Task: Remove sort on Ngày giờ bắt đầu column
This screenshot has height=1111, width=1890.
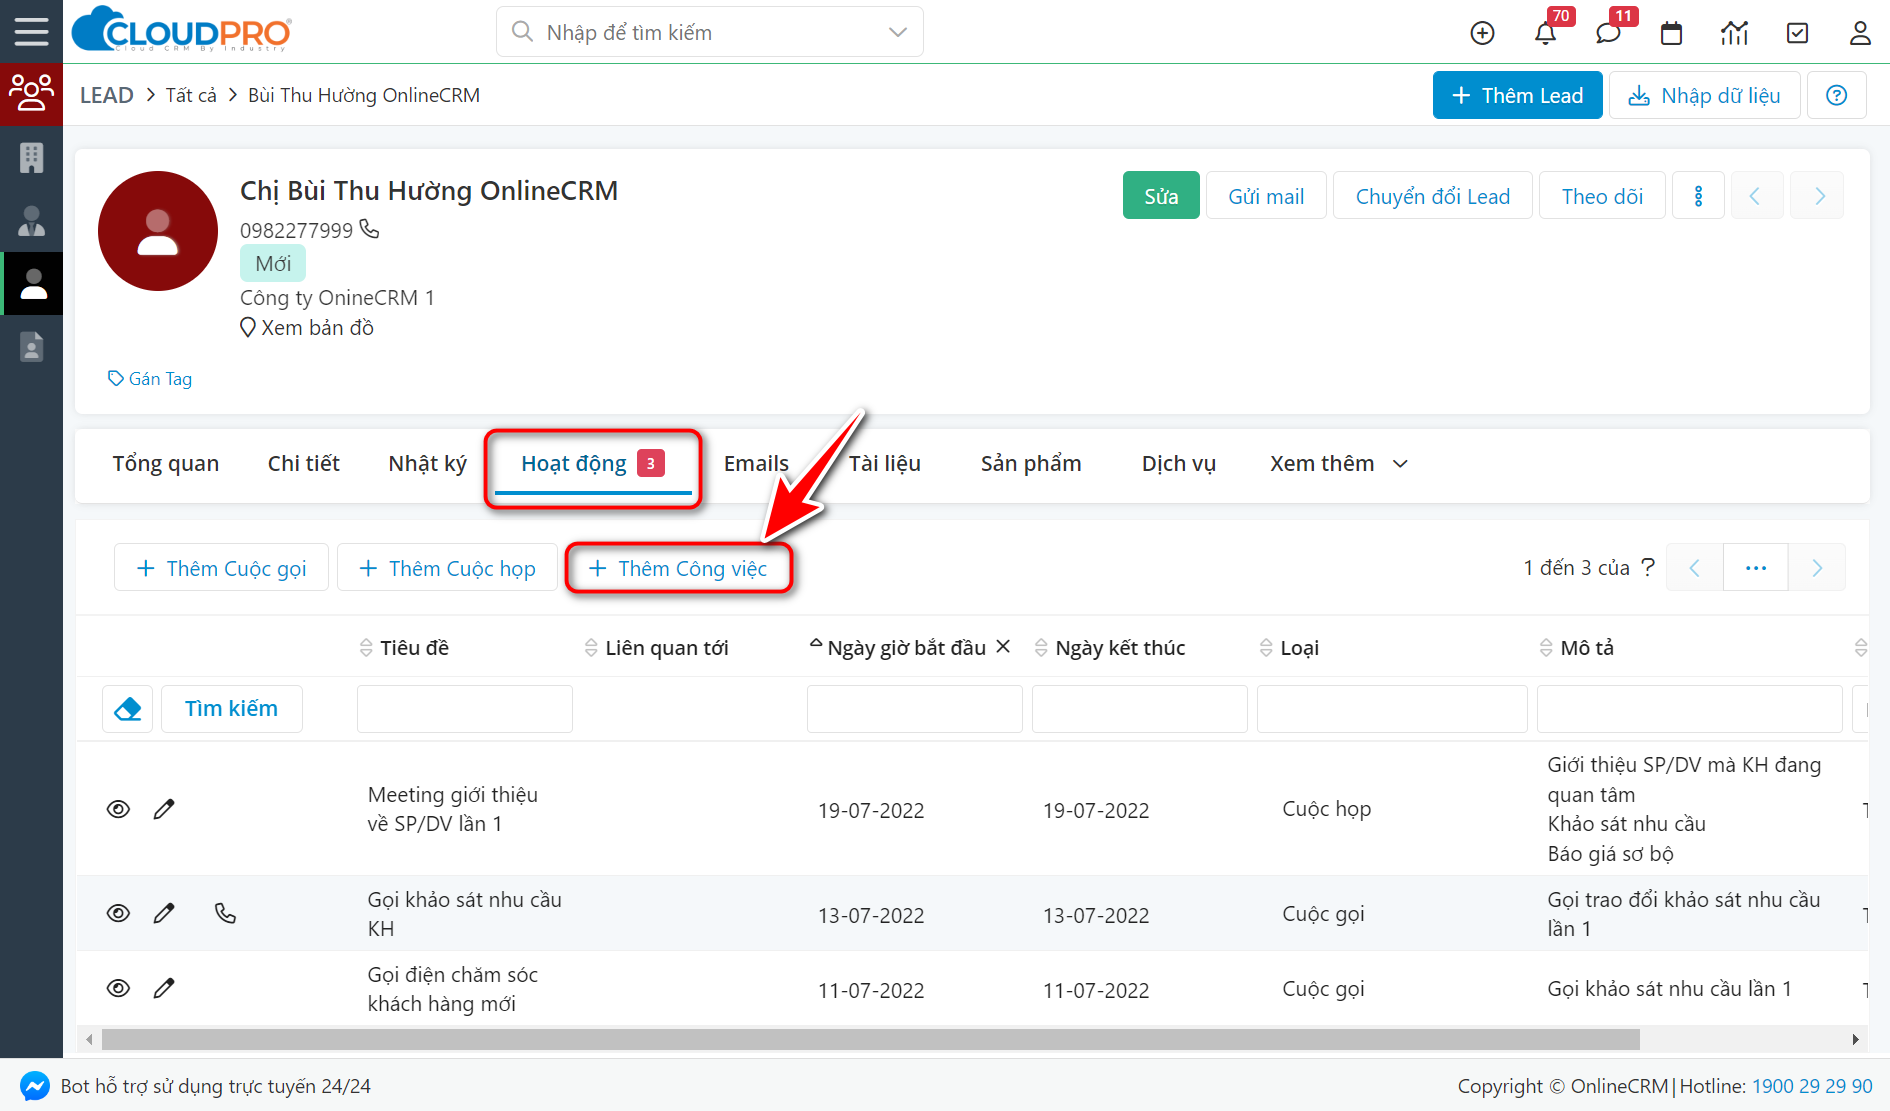Action: 1003,646
